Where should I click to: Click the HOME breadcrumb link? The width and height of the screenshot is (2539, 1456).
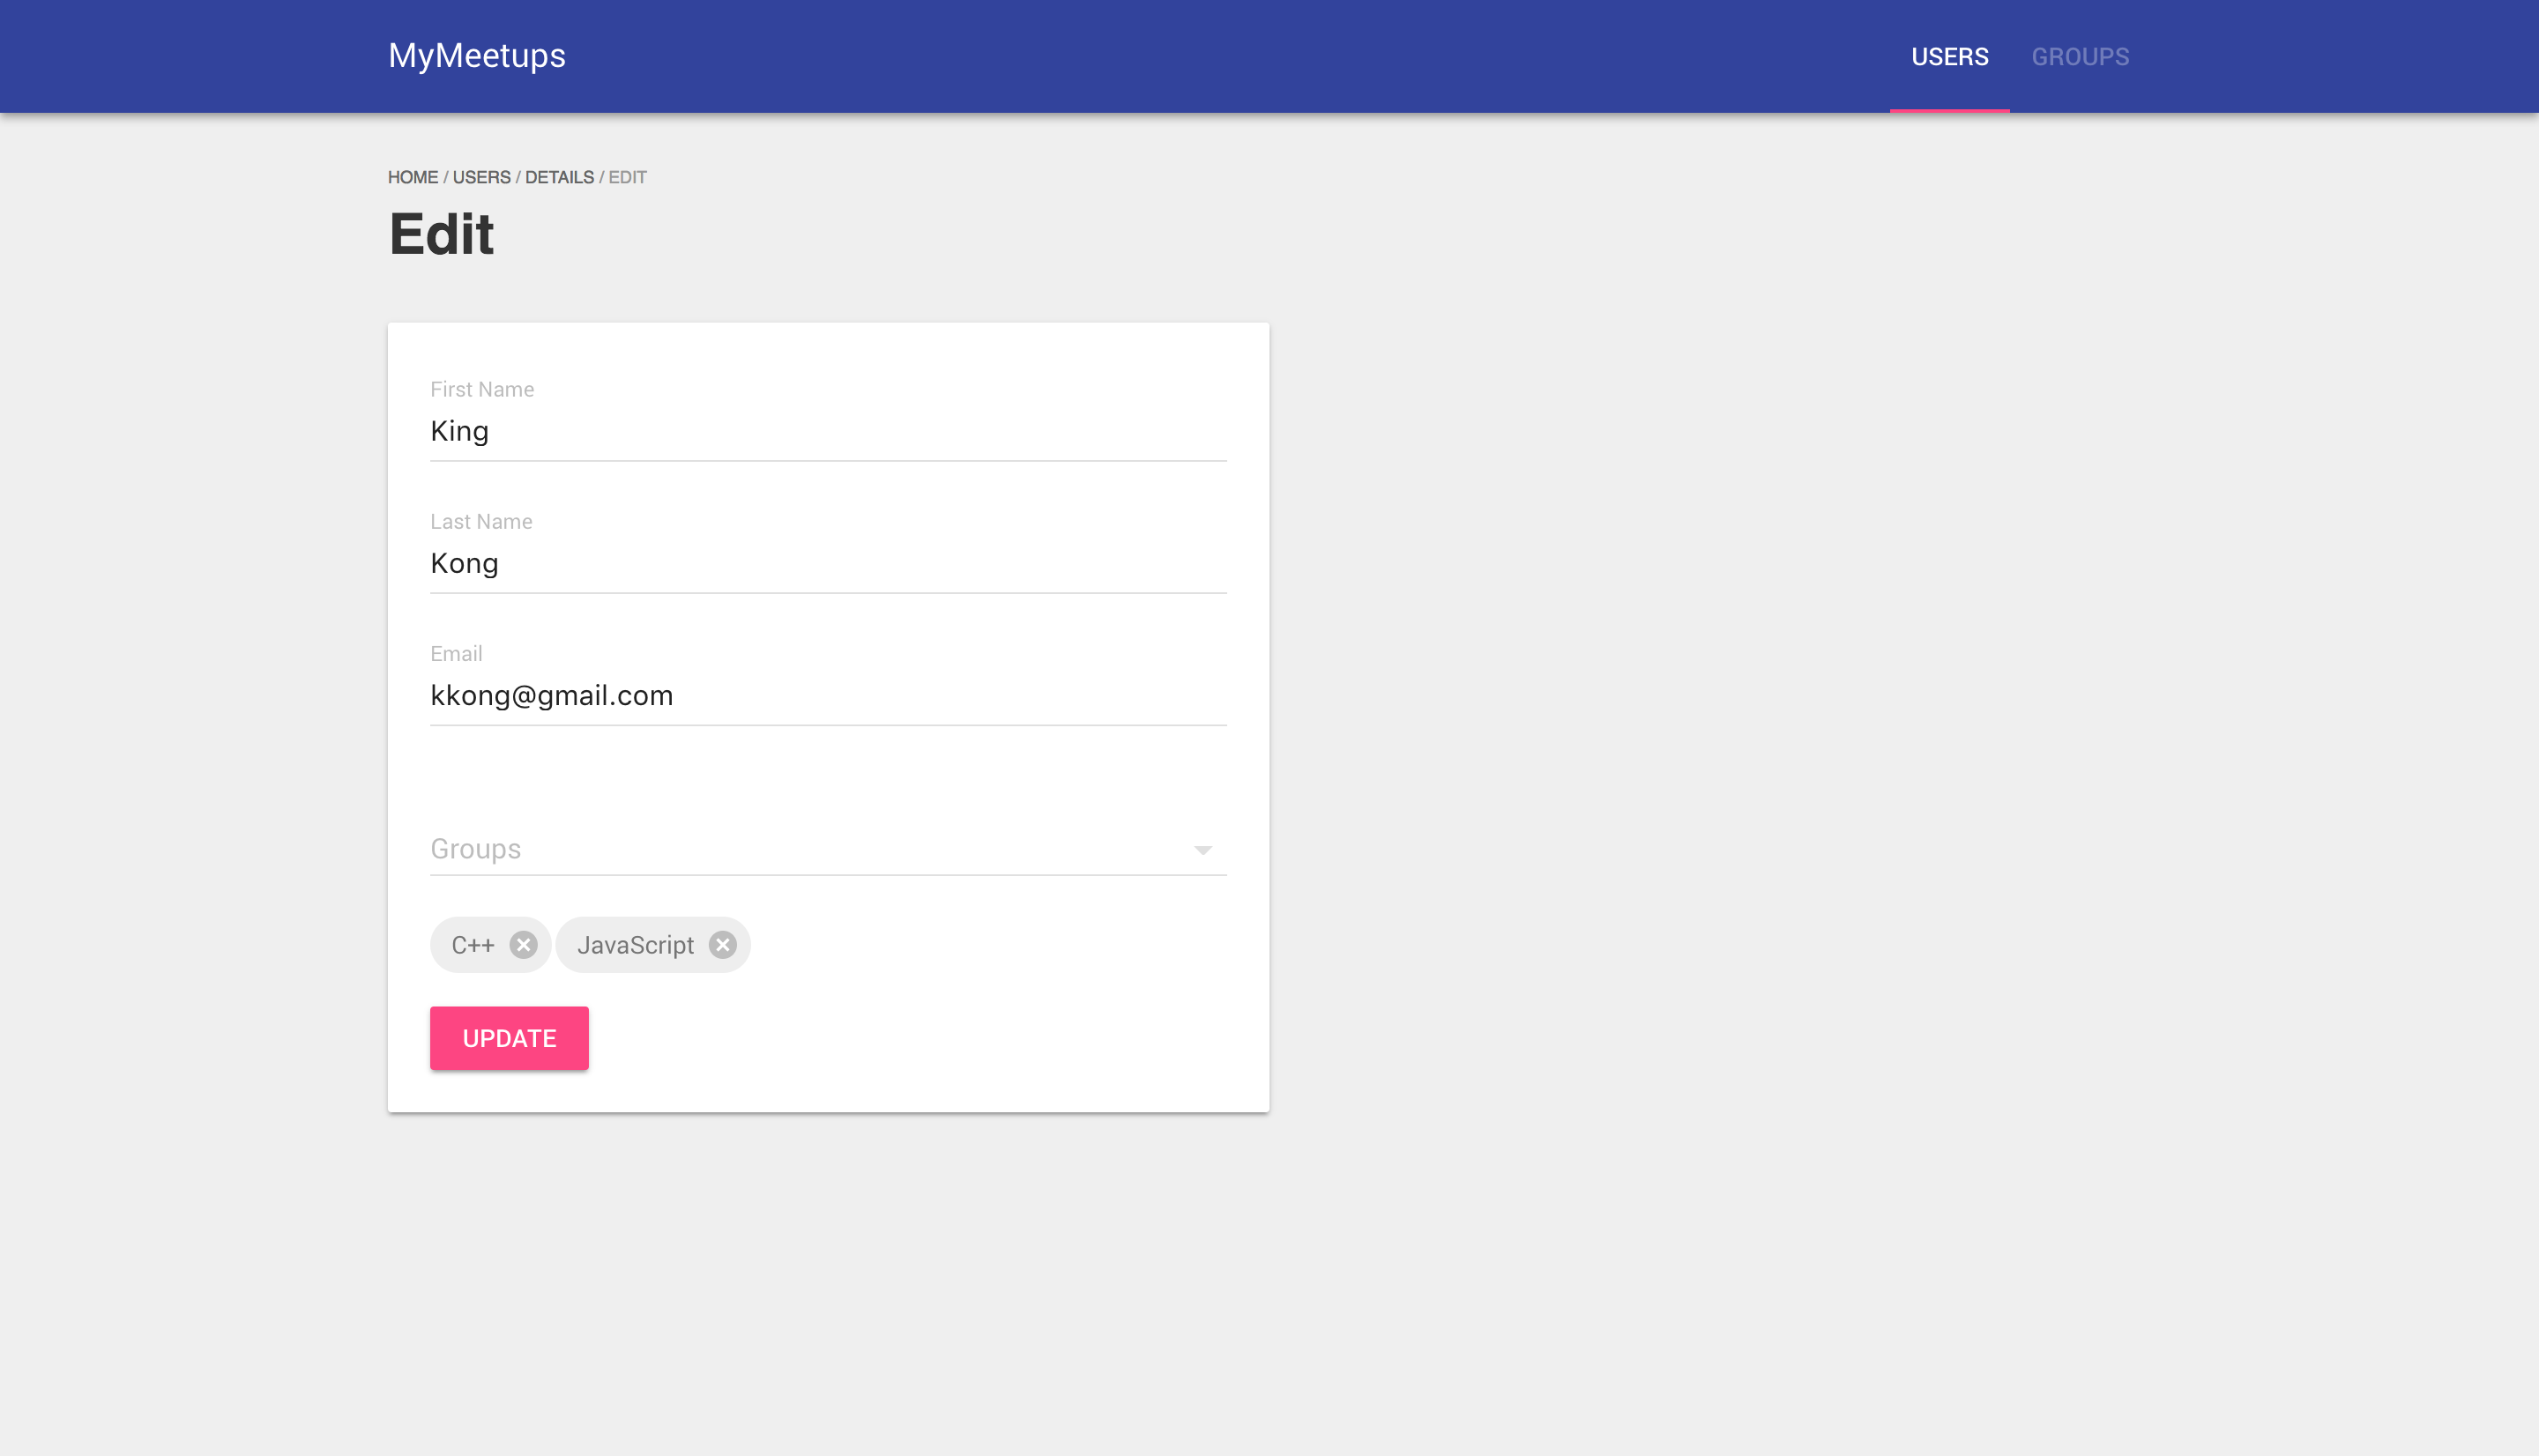coord(413,177)
